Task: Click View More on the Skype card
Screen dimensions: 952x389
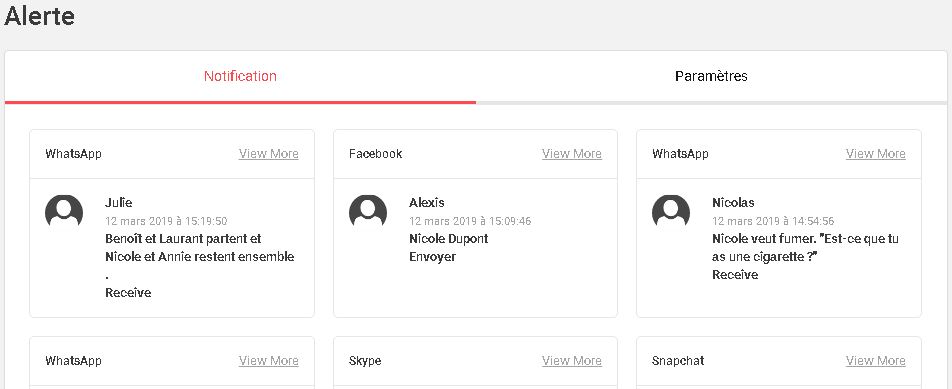Action: [x=572, y=360]
